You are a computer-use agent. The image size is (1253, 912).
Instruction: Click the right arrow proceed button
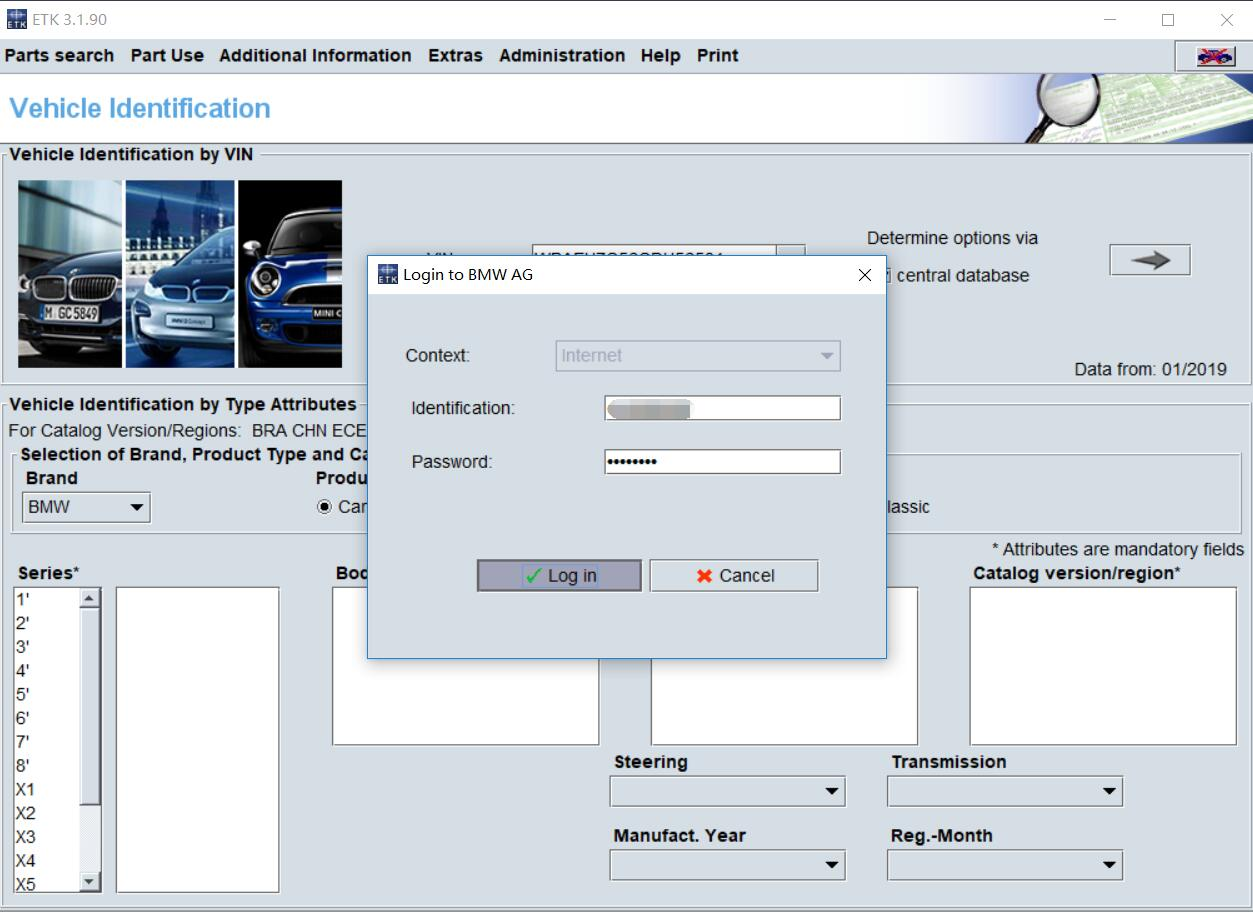(x=1150, y=260)
